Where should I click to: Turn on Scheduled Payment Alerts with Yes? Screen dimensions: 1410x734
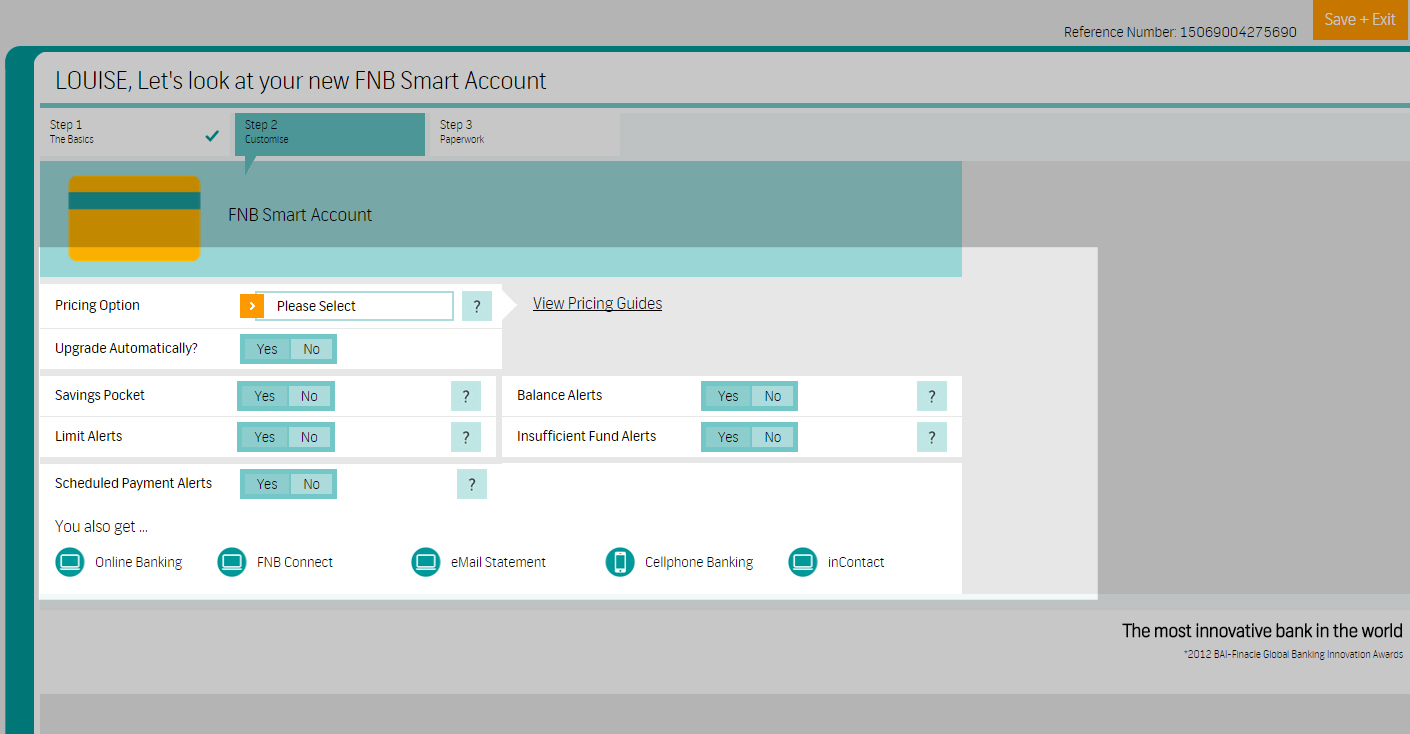[x=267, y=484]
